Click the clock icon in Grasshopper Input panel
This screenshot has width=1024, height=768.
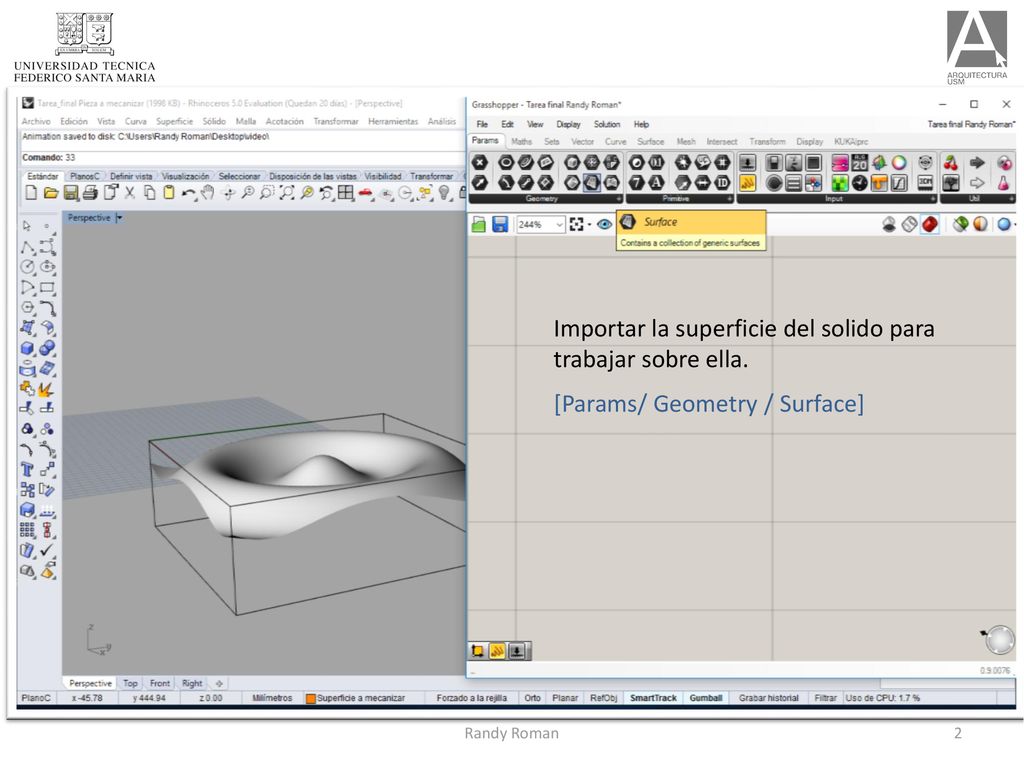pos(859,184)
